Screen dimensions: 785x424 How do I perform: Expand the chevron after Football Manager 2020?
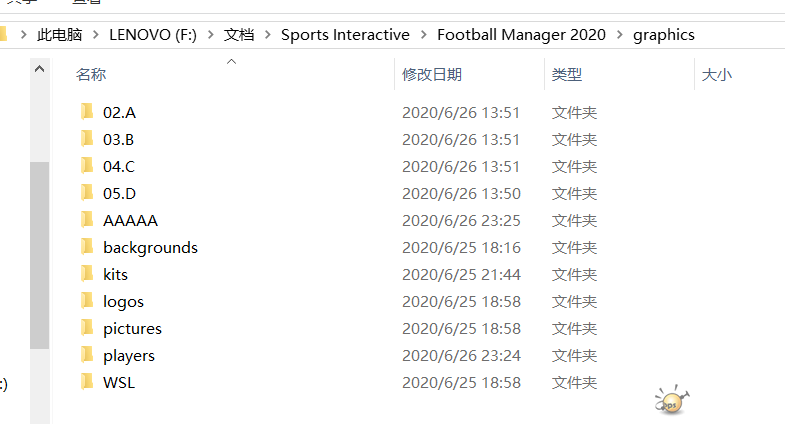[x=620, y=35]
